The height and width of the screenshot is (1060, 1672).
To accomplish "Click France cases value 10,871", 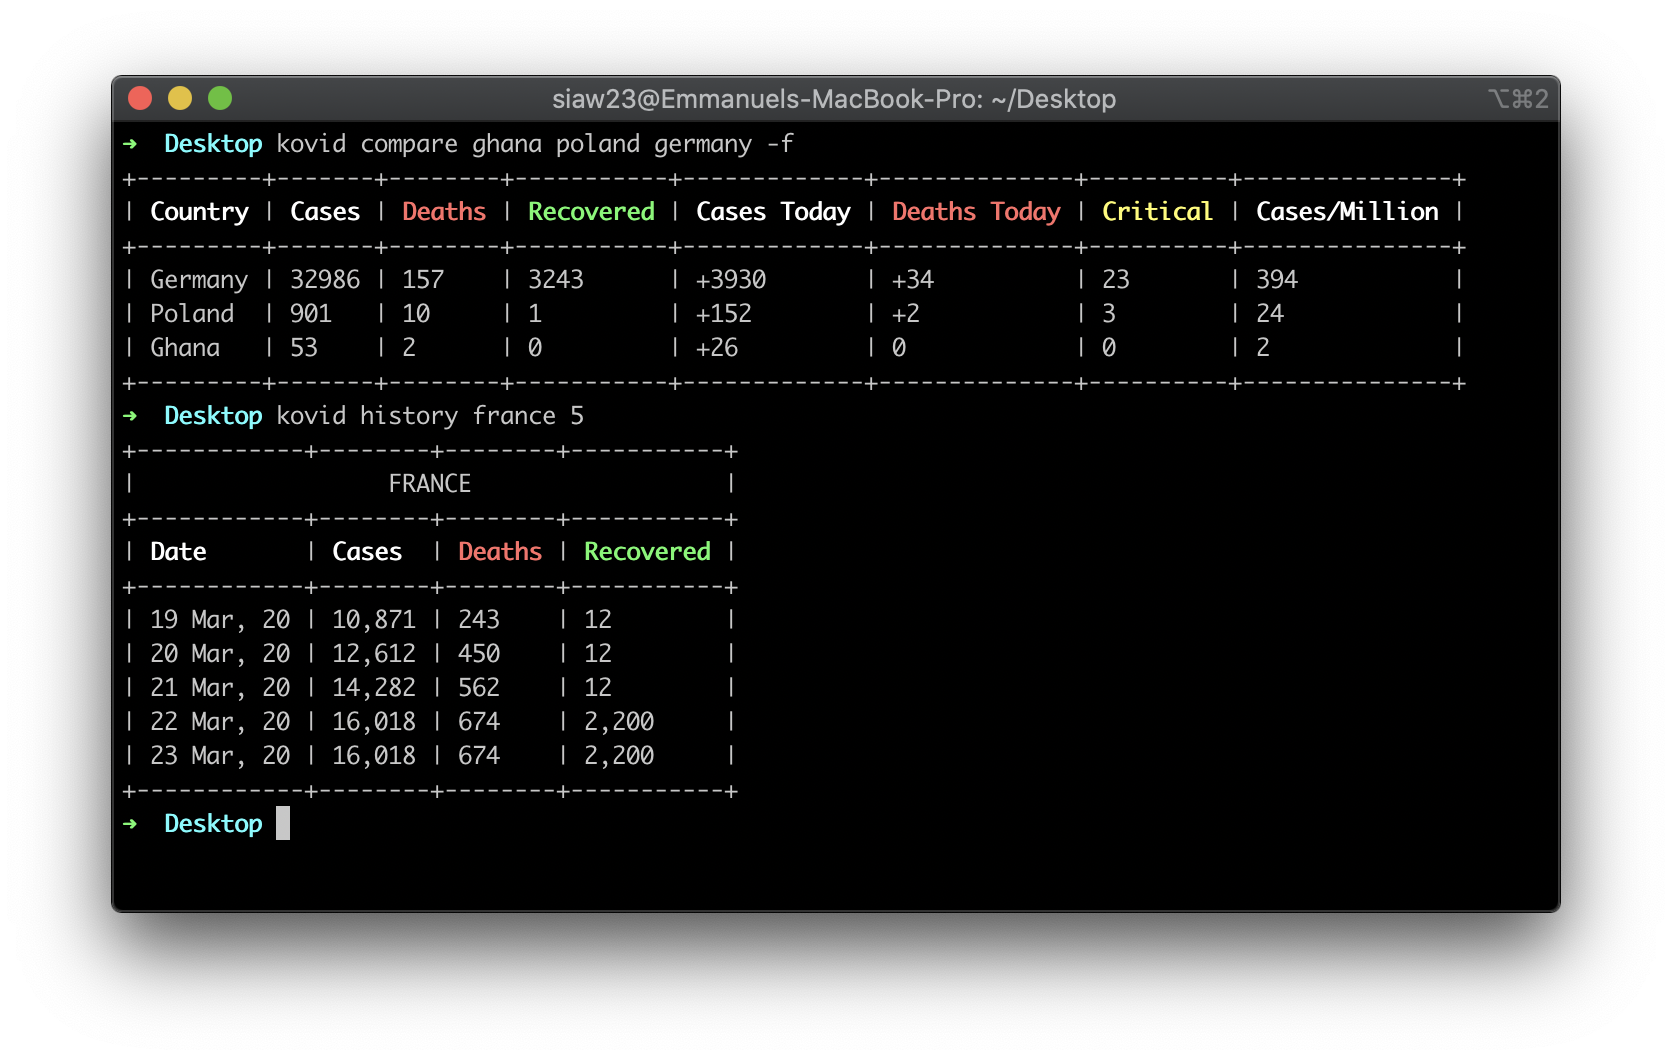I will [x=374, y=620].
